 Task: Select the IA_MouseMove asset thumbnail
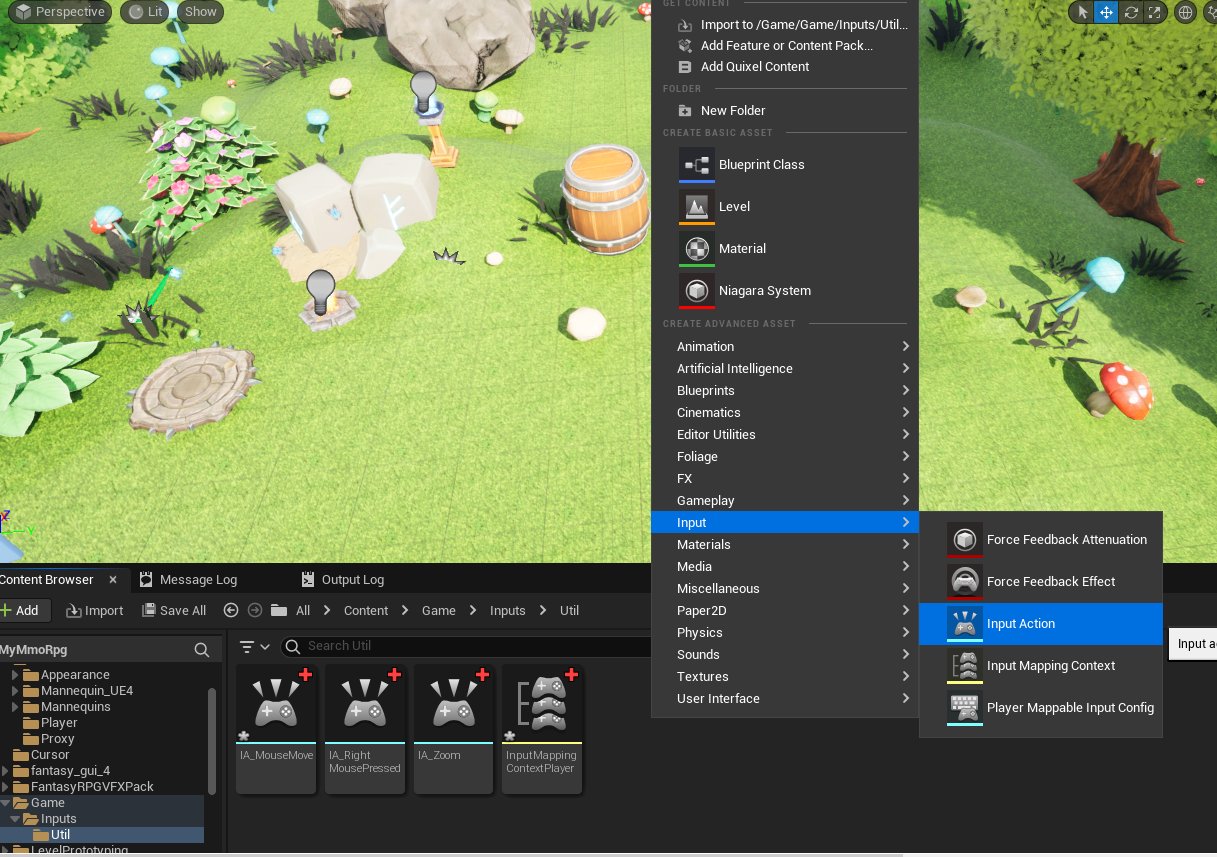(276, 728)
